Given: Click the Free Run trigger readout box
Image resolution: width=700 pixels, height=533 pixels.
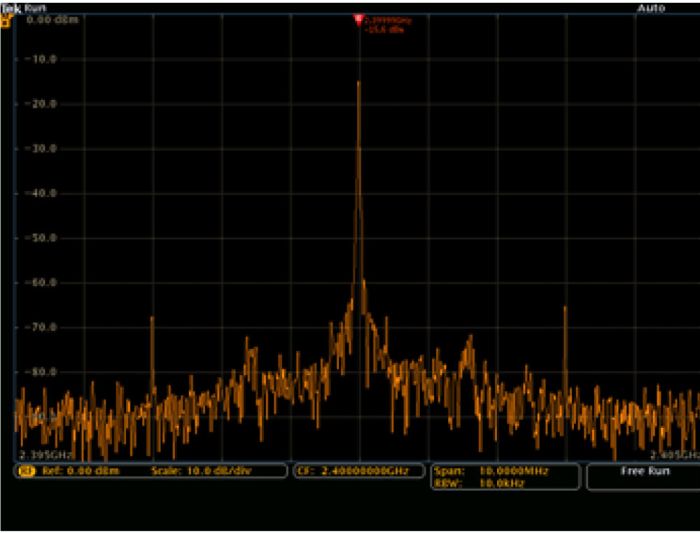Looking at the screenshot, I should (644, 477).
